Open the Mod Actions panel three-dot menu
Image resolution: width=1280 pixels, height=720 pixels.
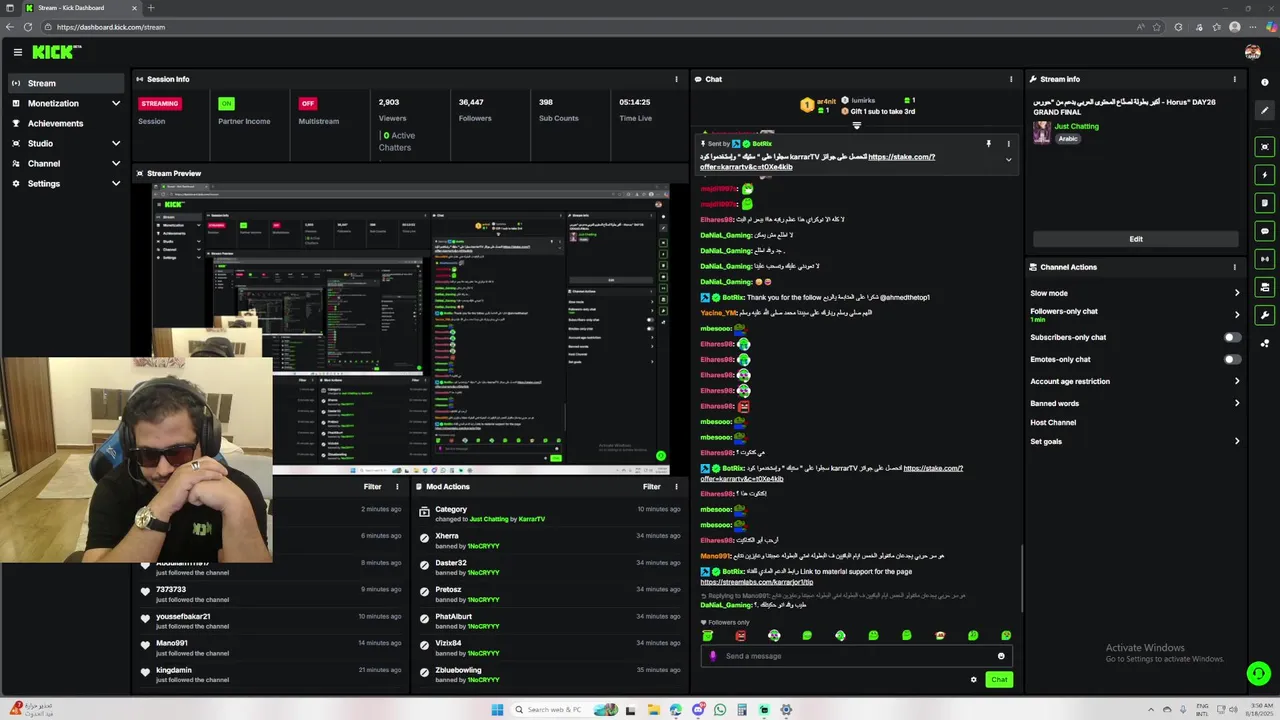tap(676, 487)
